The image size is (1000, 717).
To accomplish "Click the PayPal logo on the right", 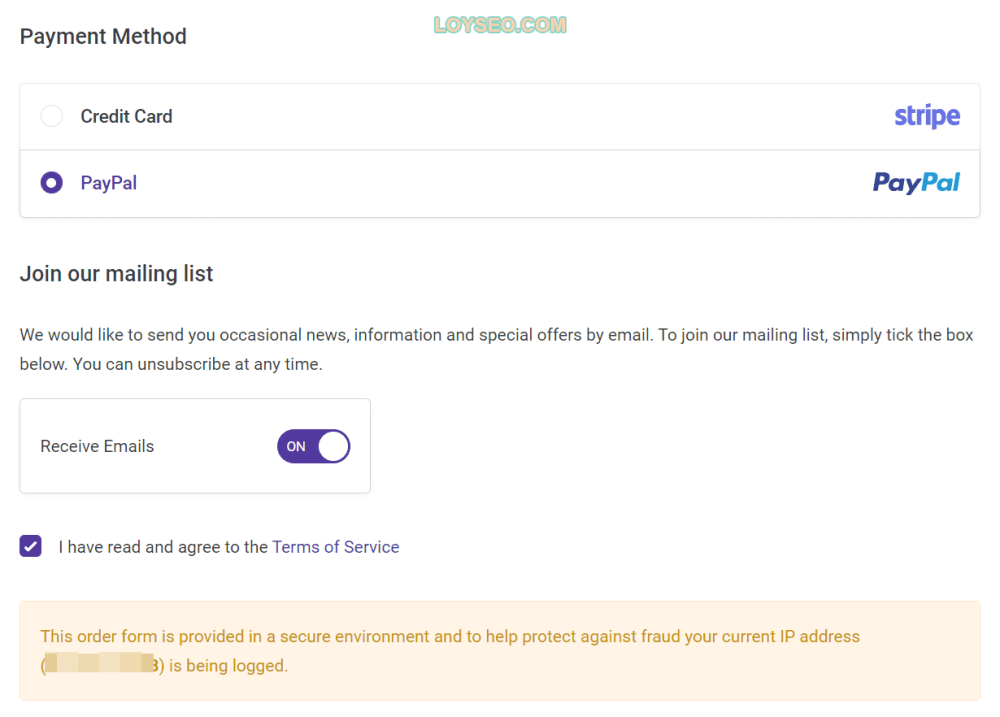I will (x=916, y=183).
